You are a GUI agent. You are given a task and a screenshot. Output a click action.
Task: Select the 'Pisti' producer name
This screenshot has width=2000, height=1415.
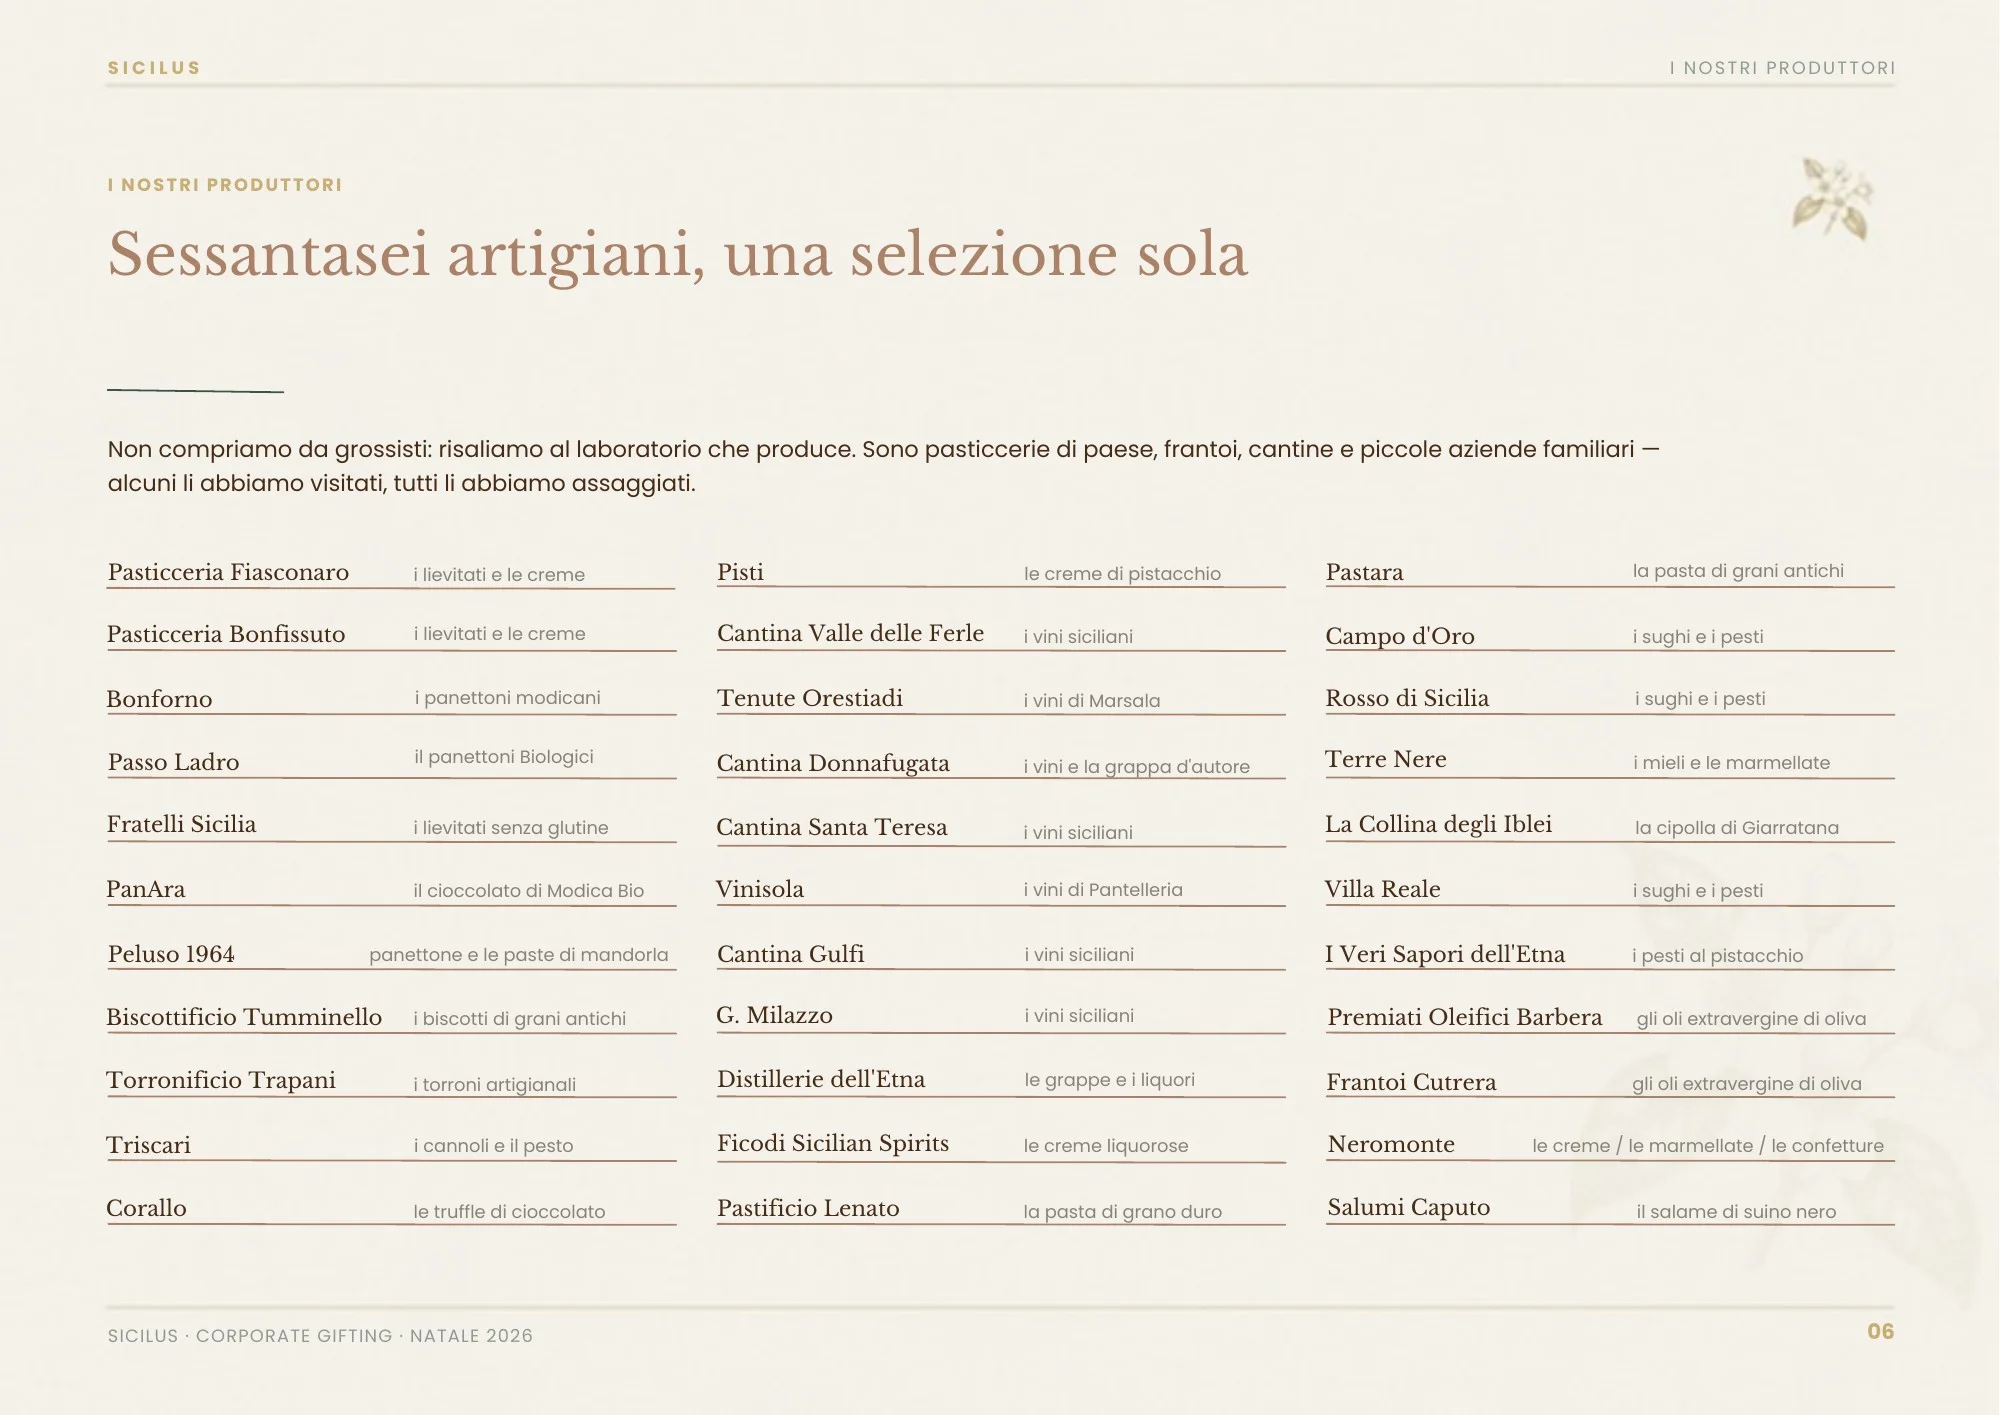[740, 572]
